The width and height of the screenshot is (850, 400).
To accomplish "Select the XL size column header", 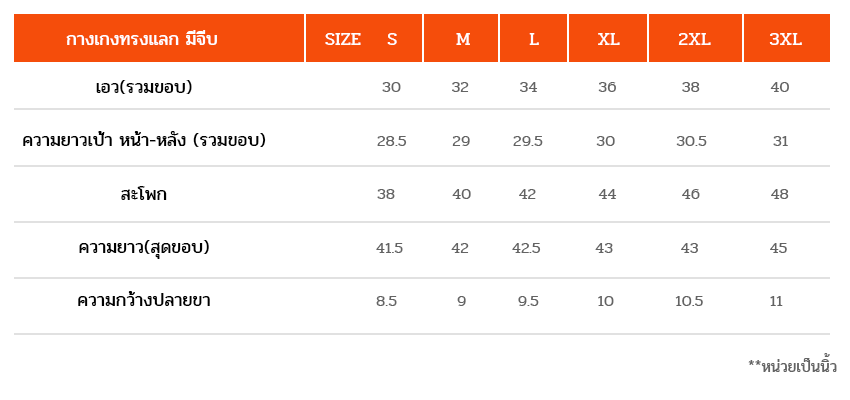I will (x=608, y=38).
